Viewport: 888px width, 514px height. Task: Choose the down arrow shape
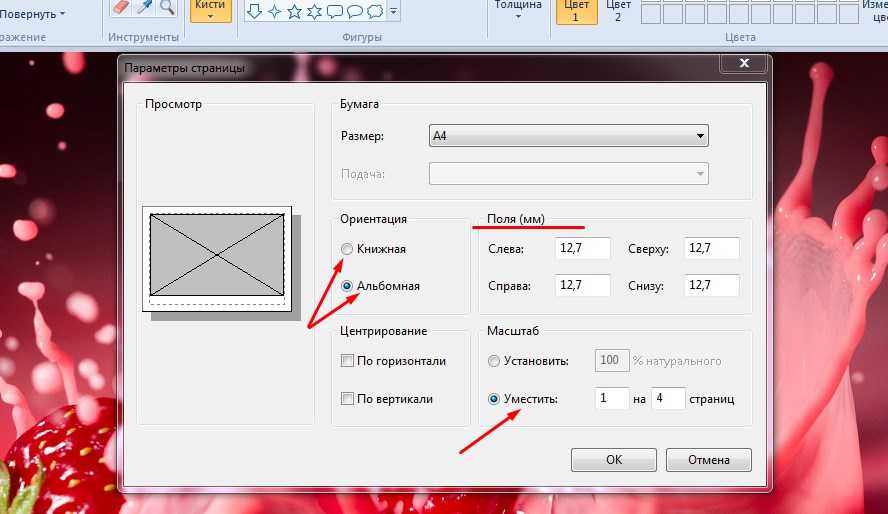point(254,11)
